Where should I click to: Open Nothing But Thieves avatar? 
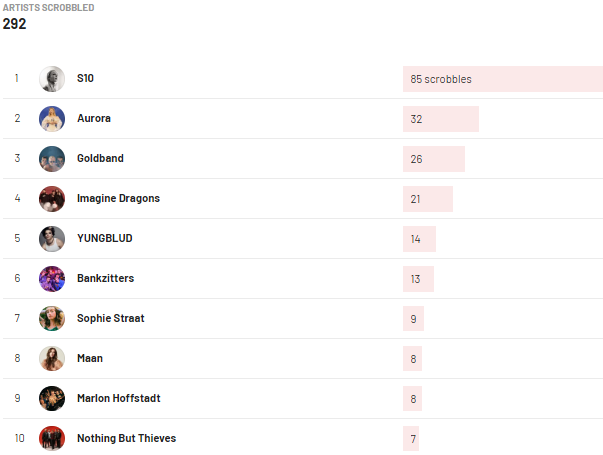point(52,439)
